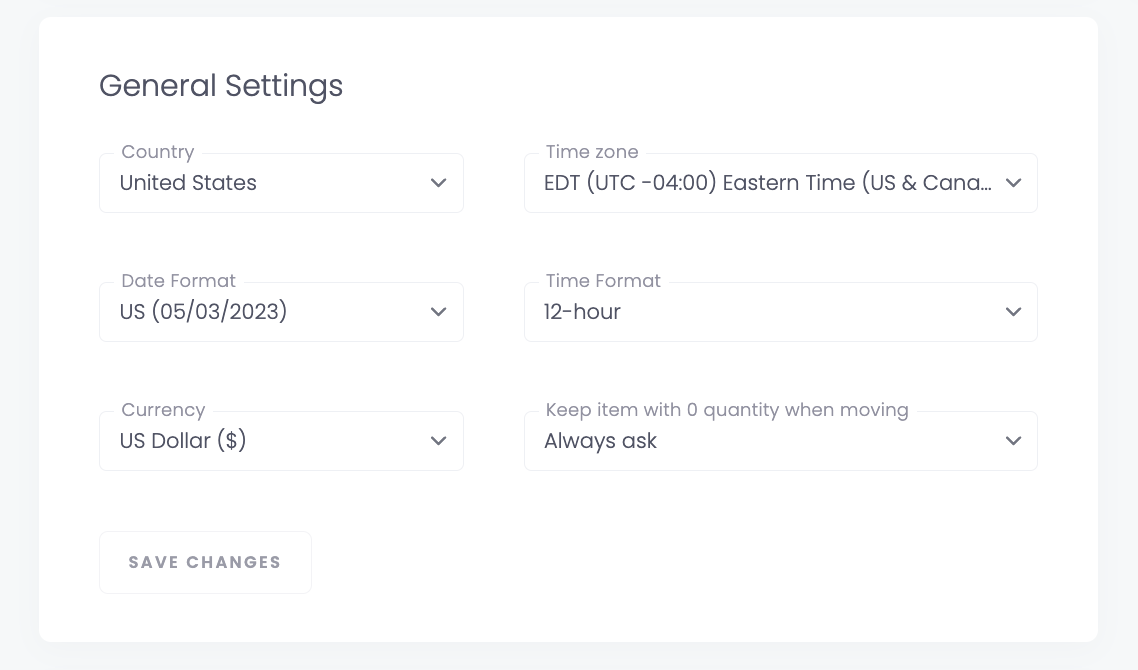Image resolution: width=1138 pixels, height=670 pixels.
Task: Click the Keep item with 0 quantity label
Action: point(727,410)
